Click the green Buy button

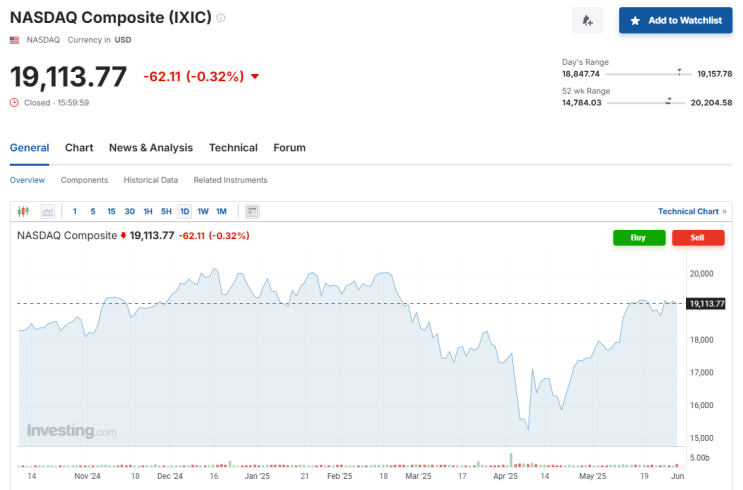(x=639, y=237)
